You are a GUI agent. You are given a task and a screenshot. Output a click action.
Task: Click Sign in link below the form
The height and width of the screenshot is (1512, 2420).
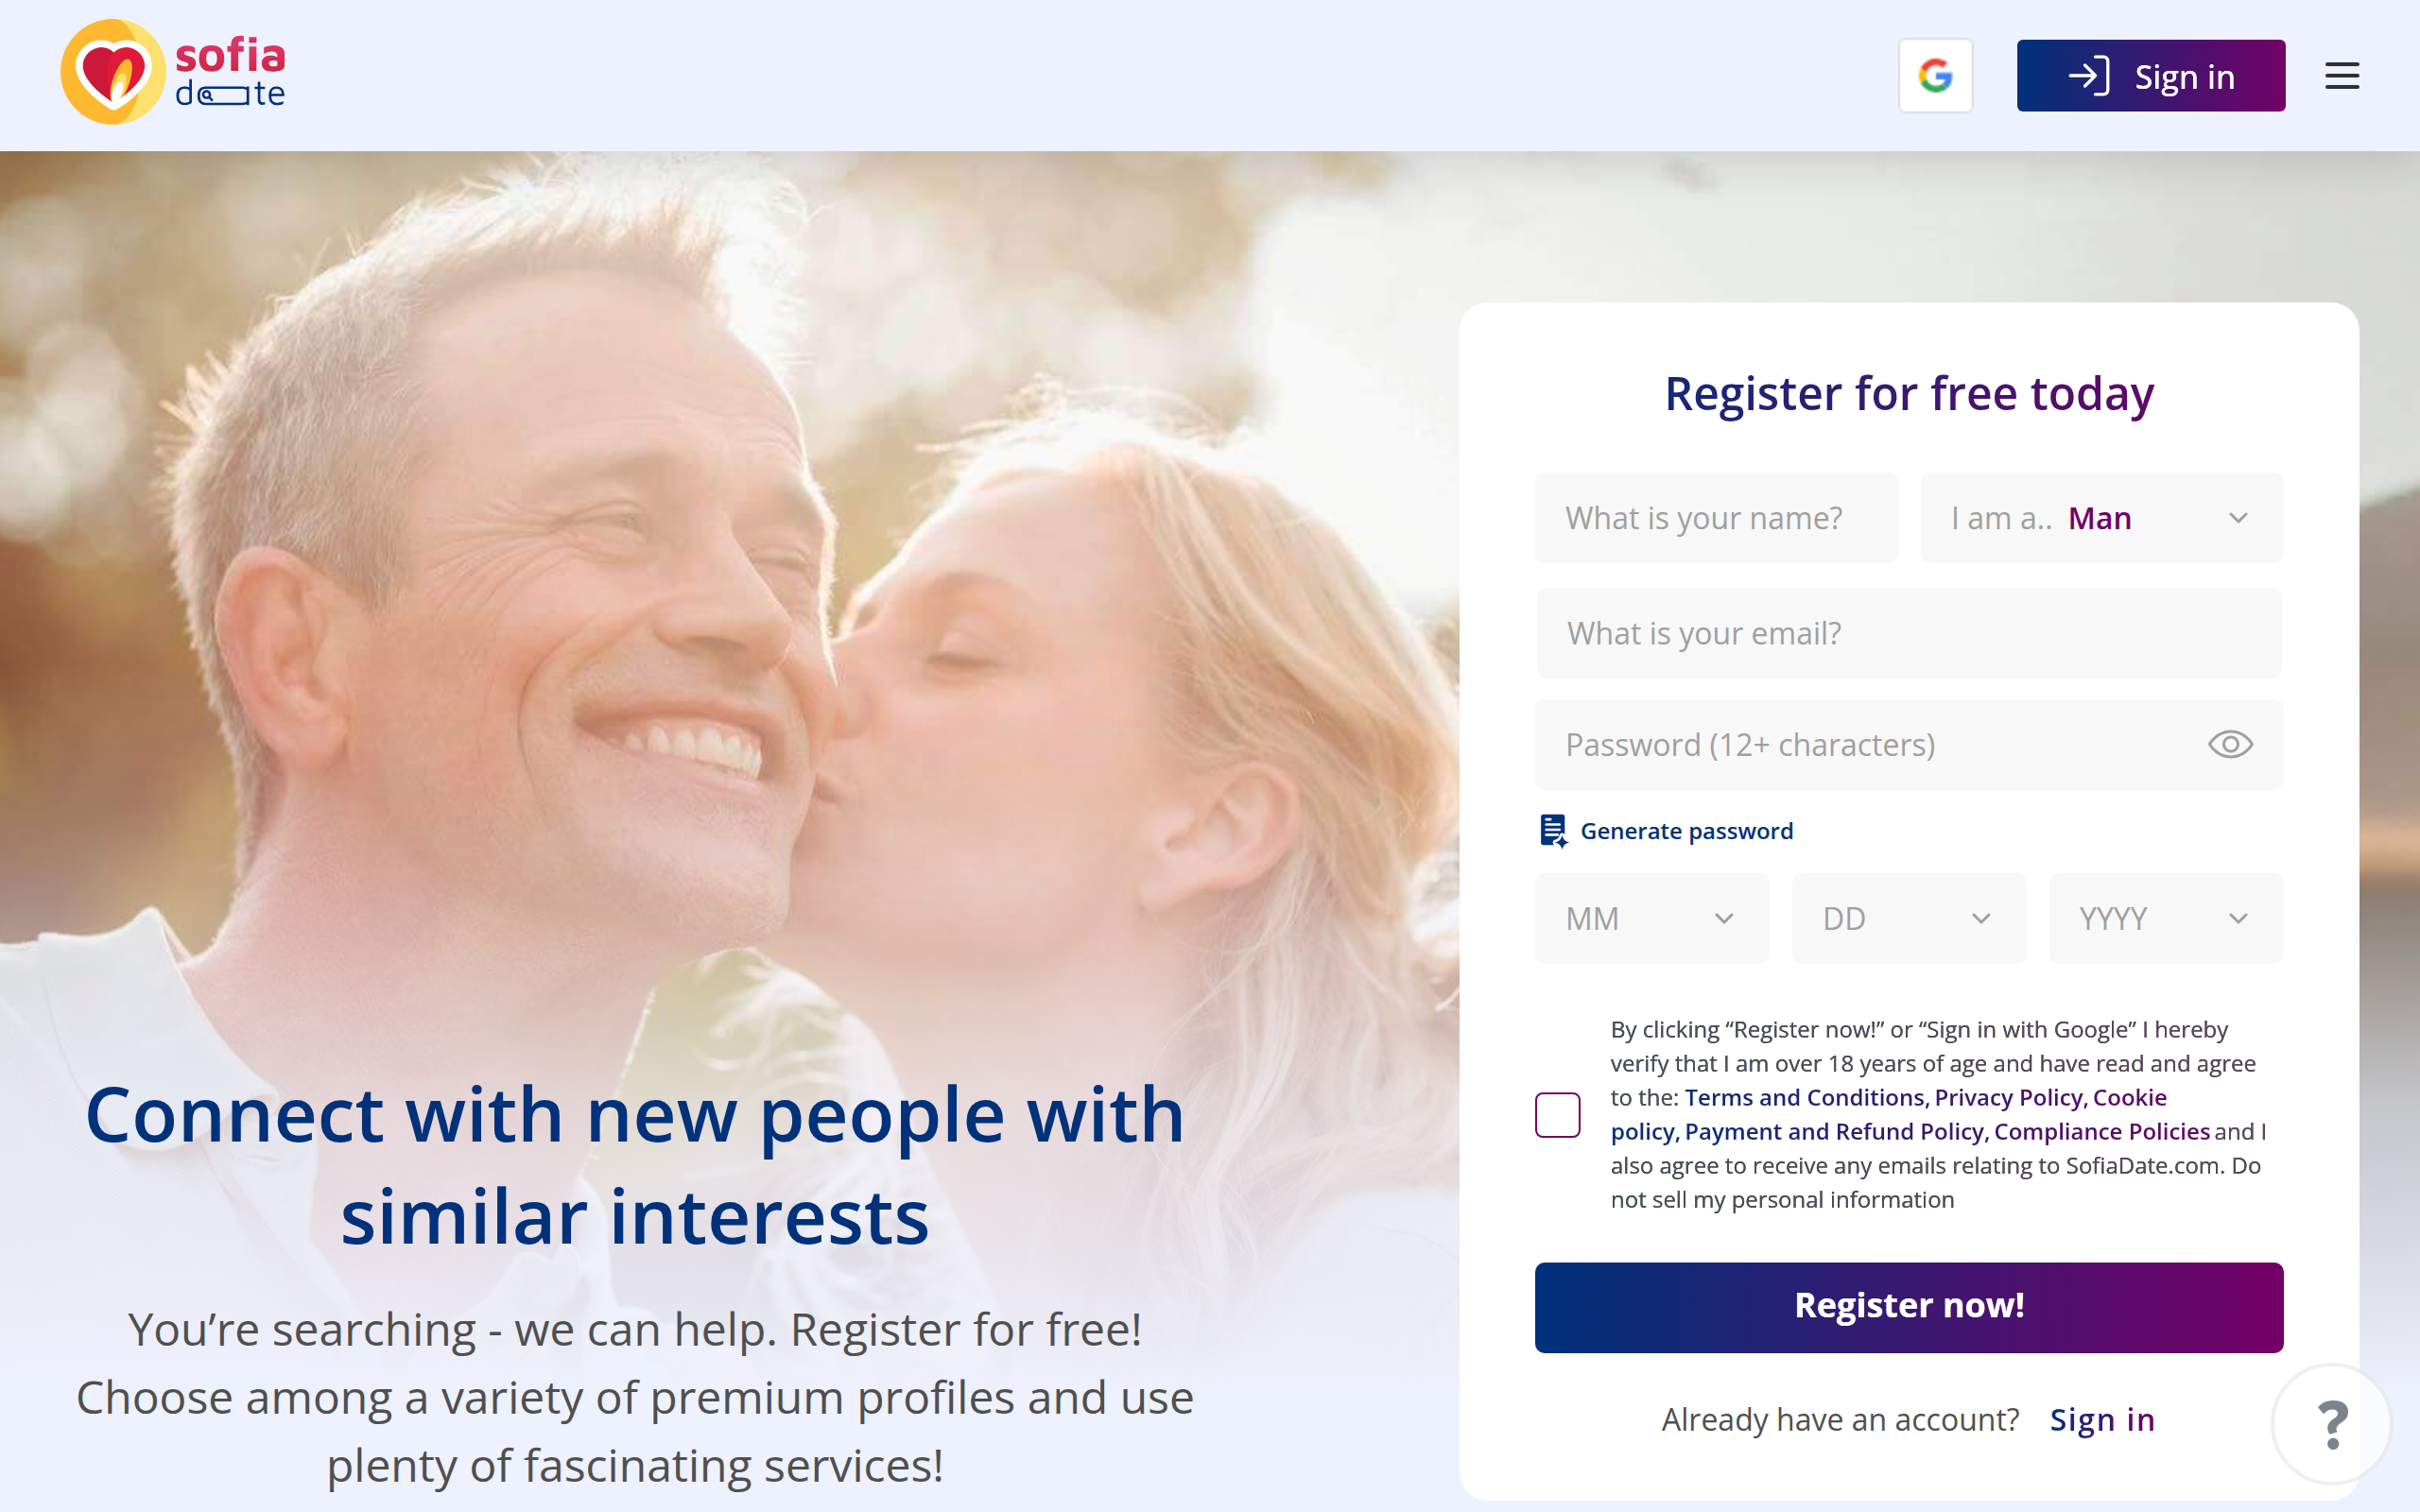[x=2101, y=1419]
